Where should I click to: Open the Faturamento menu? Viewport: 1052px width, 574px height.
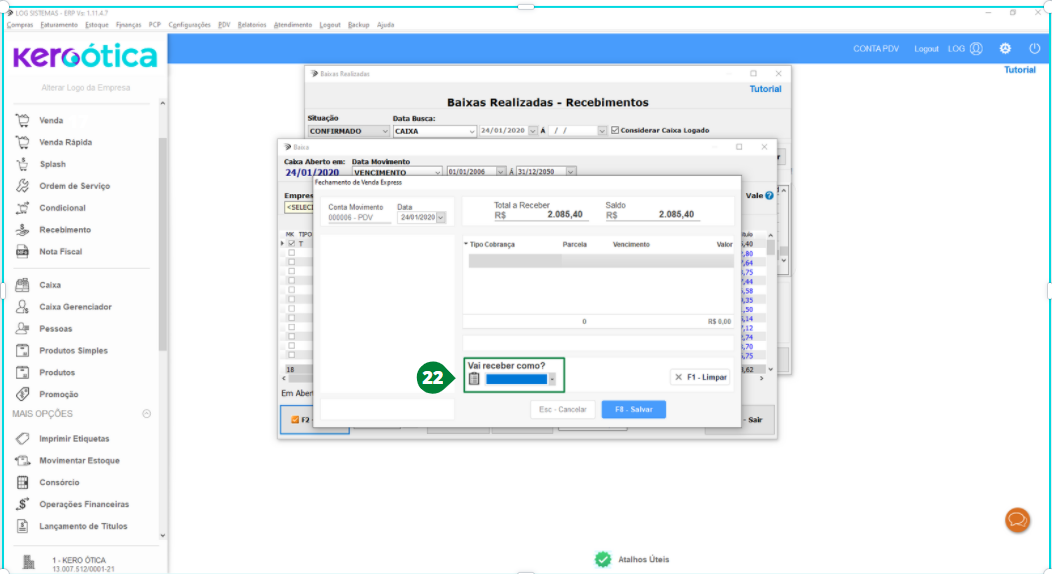tap(59, 25)
